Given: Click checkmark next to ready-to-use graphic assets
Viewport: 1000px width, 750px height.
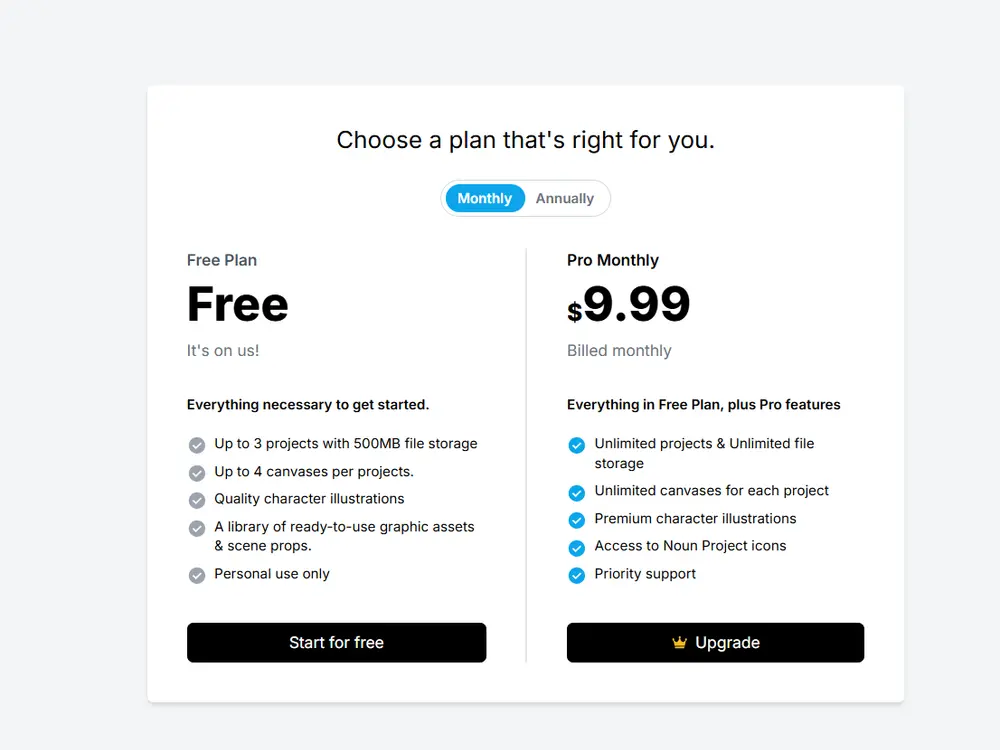Looking at the screenshot, I should click(x=197, y=528).
